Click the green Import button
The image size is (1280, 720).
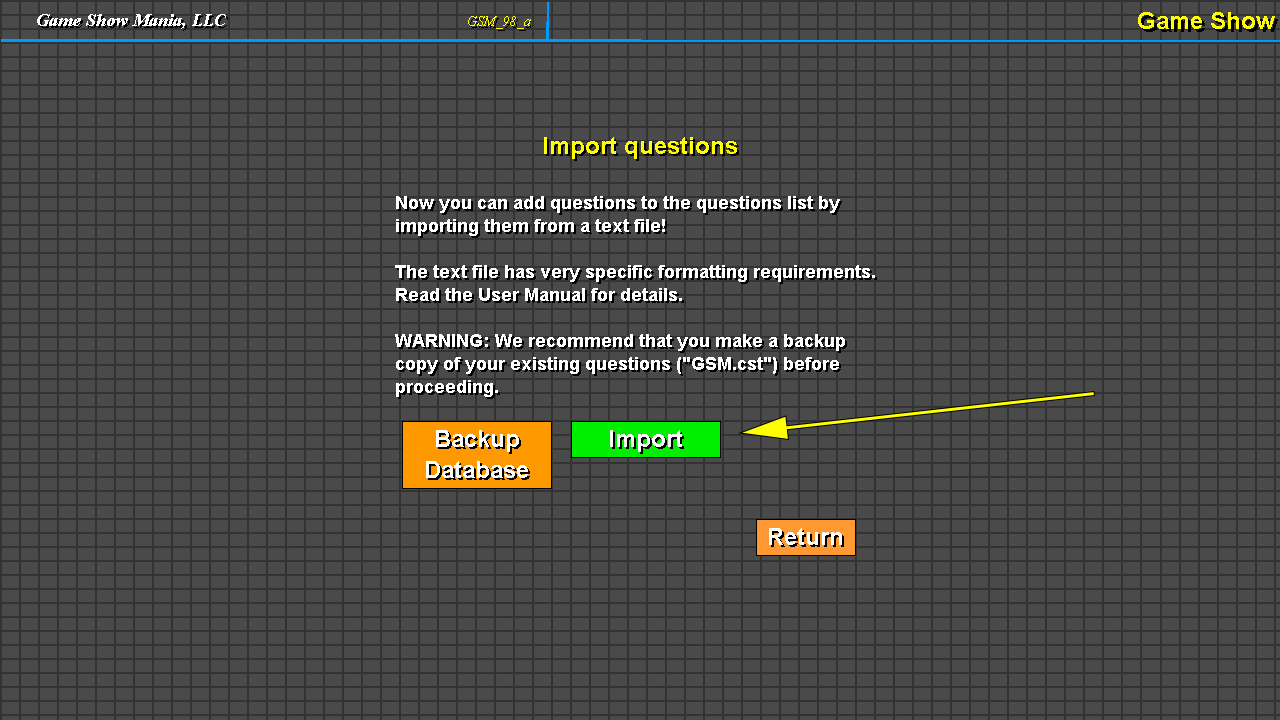coord(645,440)
